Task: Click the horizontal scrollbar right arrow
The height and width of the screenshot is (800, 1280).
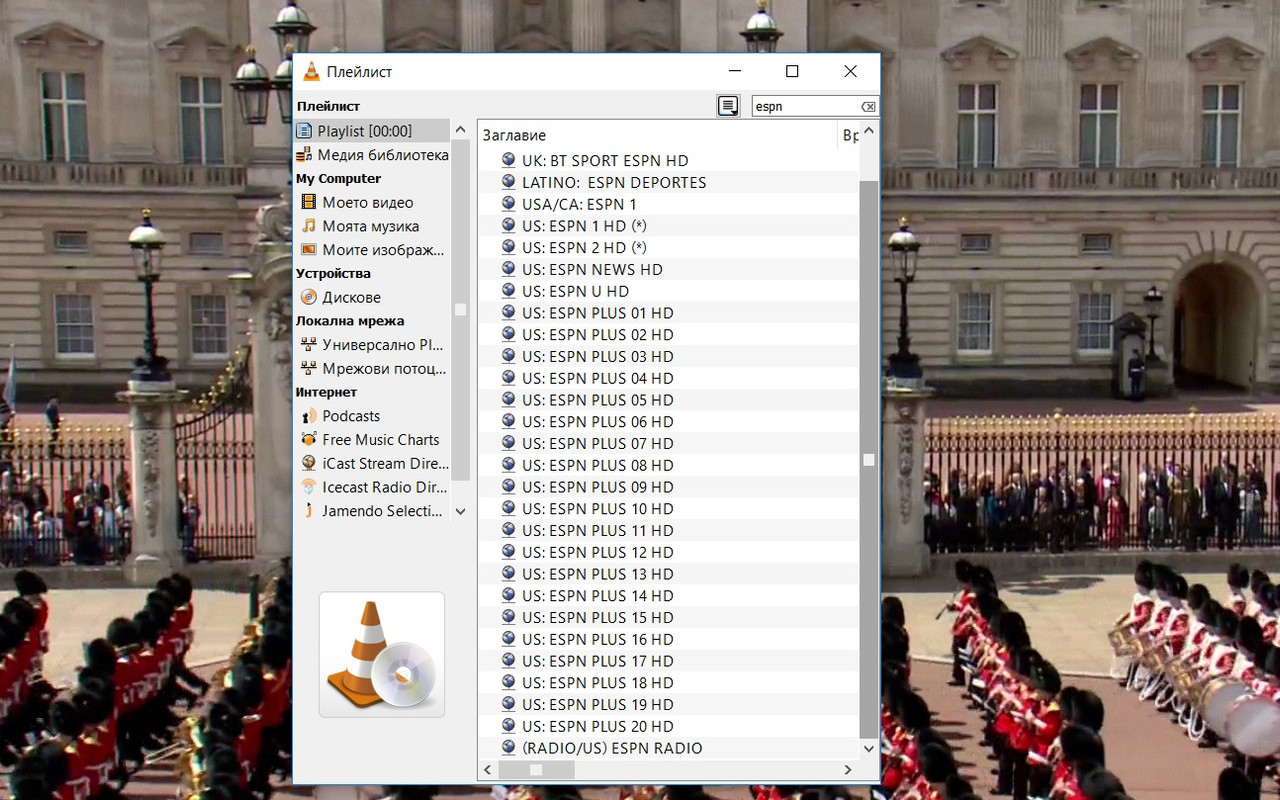Action: (x=848, y=770)
